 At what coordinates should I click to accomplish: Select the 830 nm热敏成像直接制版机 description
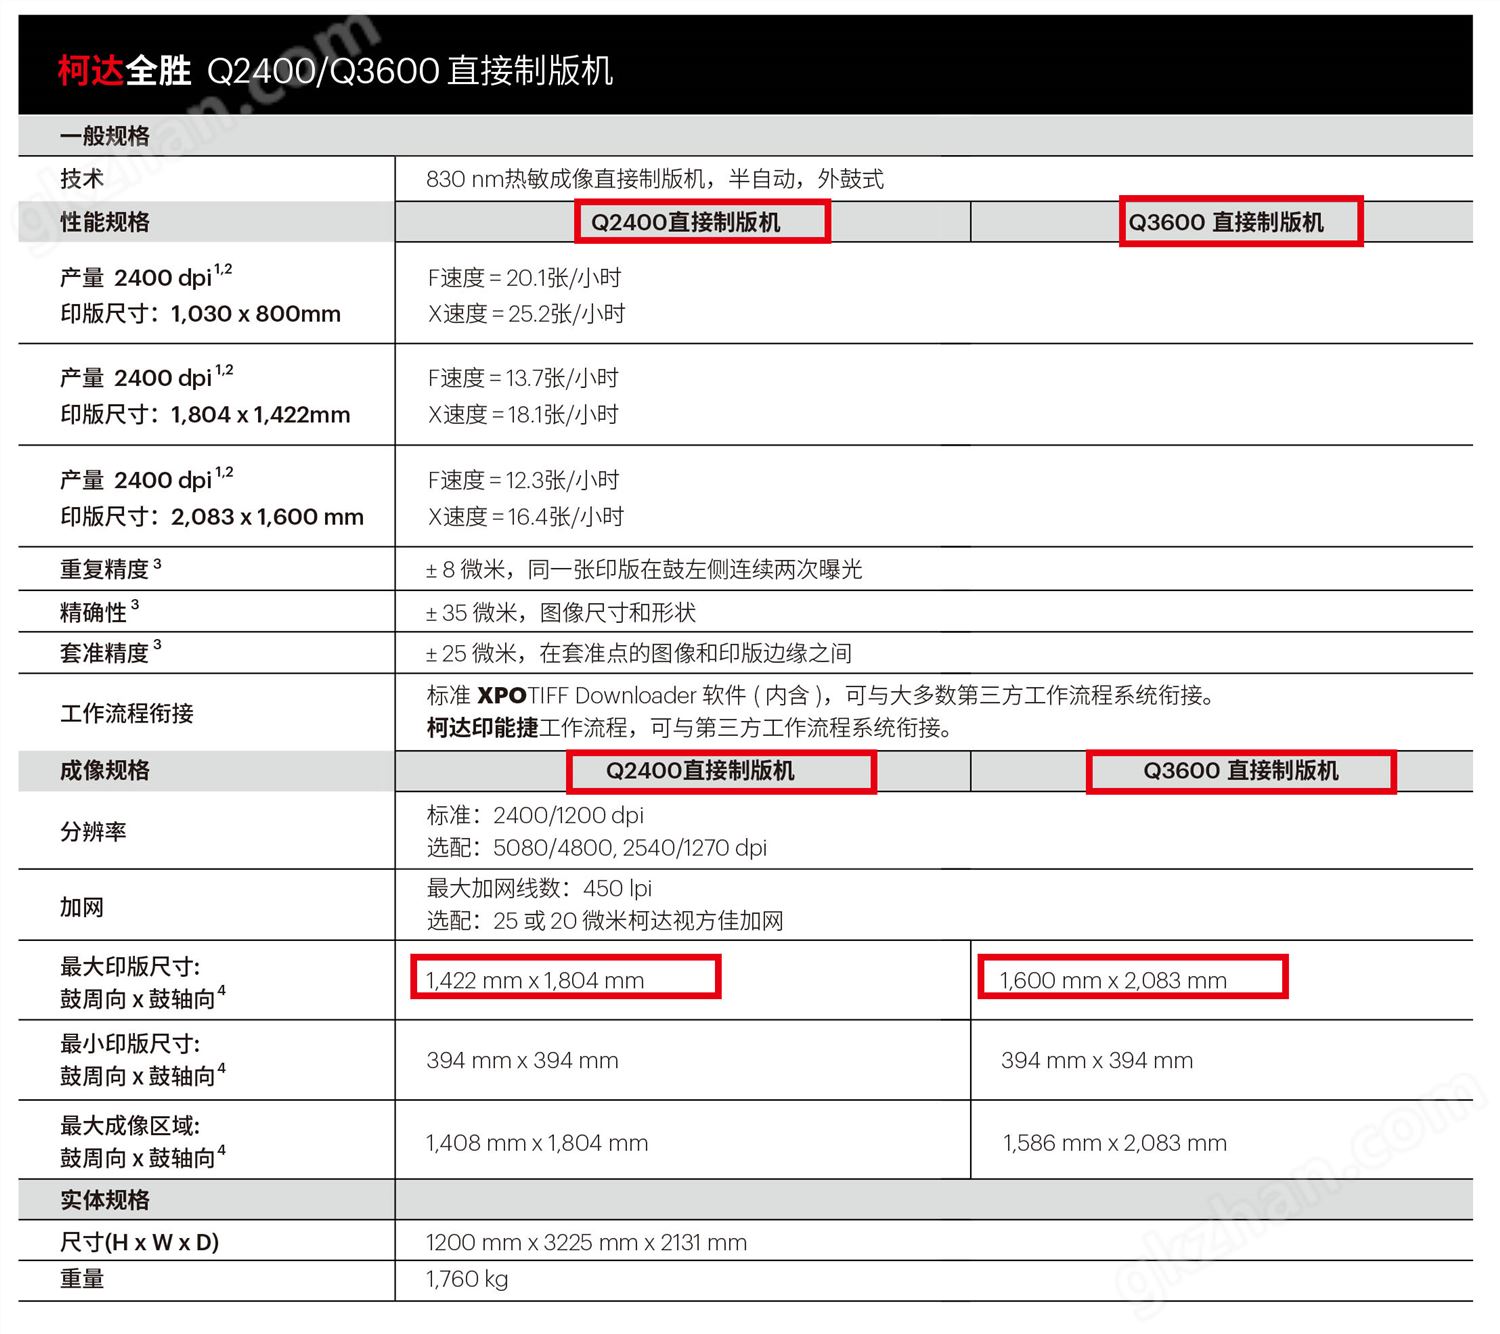655,179
